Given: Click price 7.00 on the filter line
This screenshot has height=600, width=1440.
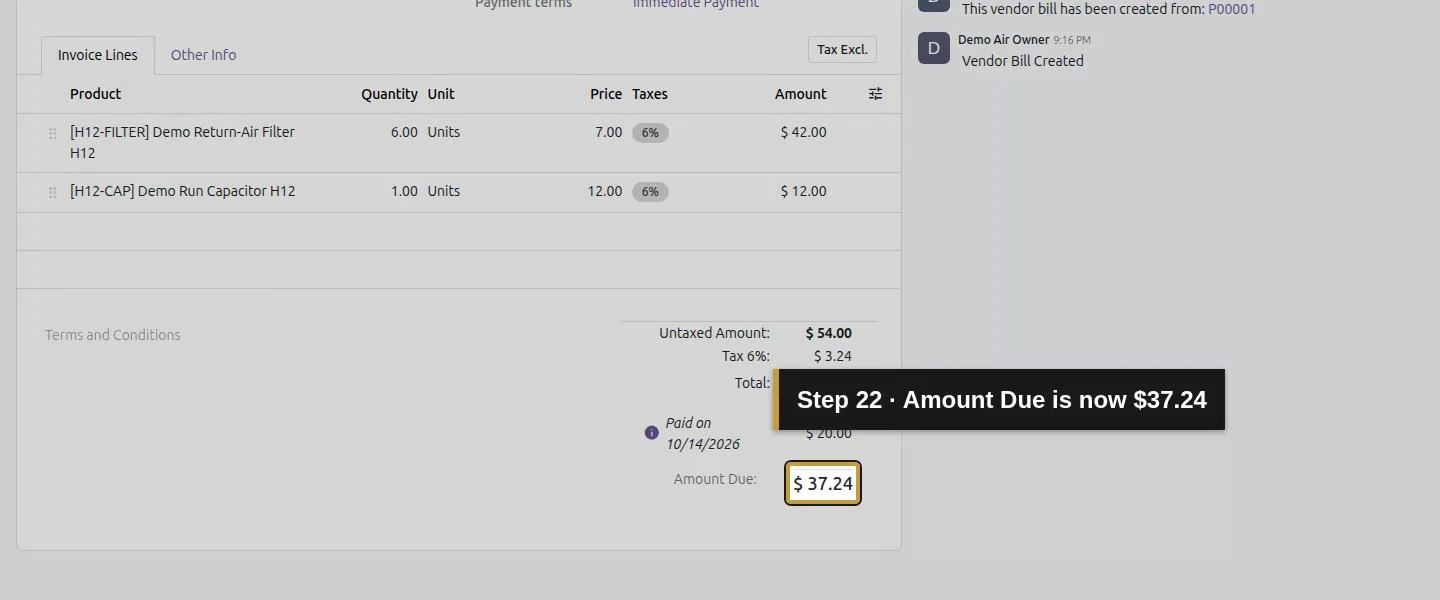Looking at the screenshot, I should click(x=608, y=132).
